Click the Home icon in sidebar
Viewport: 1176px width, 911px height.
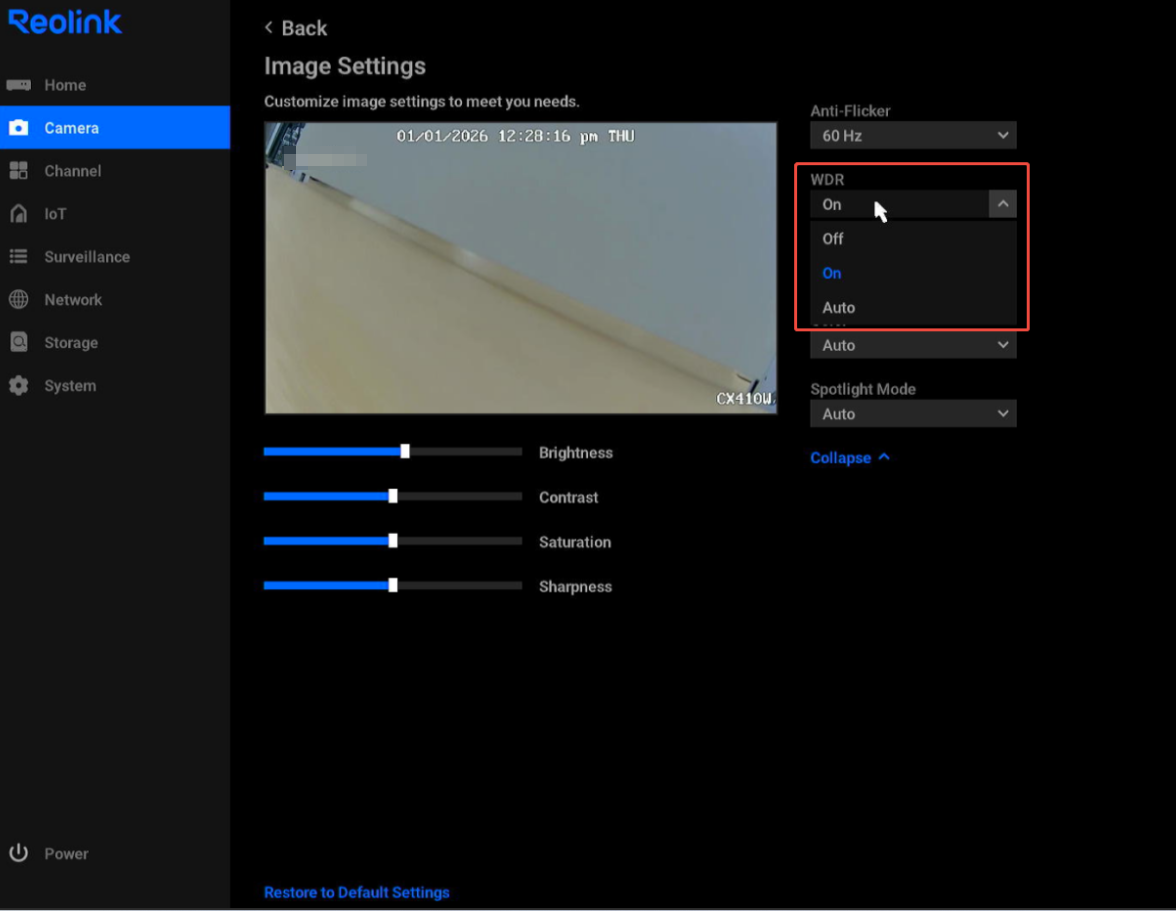pos(19,85)
